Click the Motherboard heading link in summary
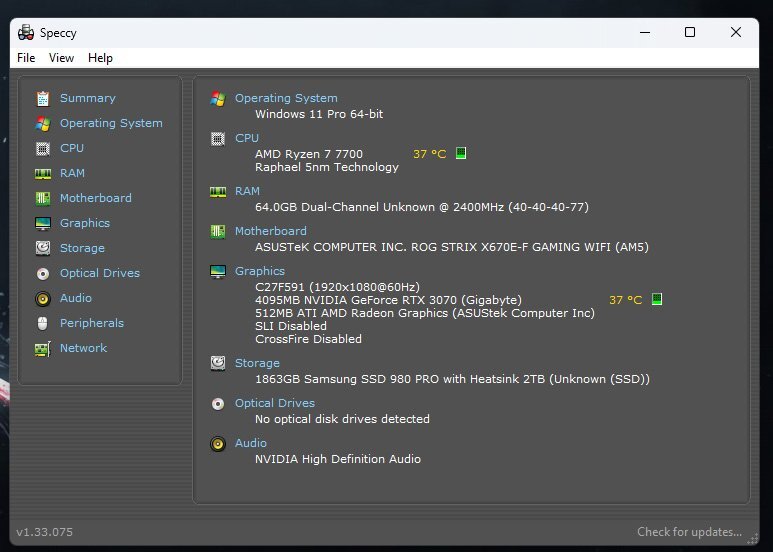The width and height of the screenshot is (773, 552). tap(271, 231)
